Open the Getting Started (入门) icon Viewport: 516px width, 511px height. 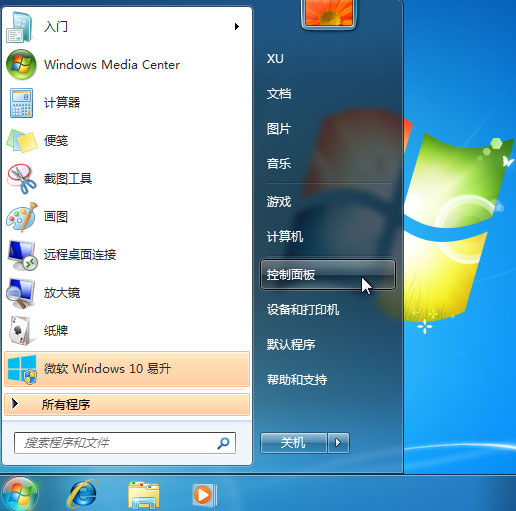click(x=20, y=27)
